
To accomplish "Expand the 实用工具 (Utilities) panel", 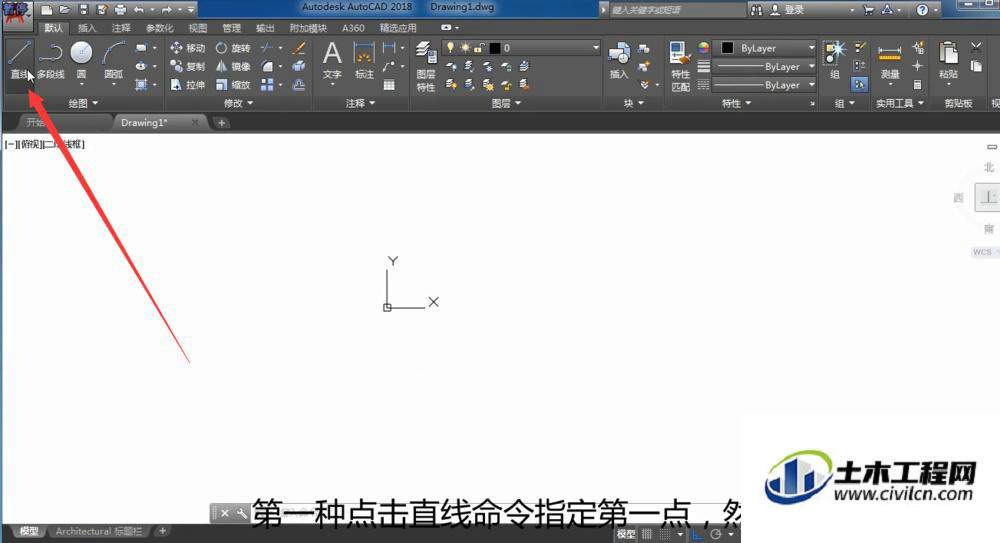I will [x=900, y=103].
